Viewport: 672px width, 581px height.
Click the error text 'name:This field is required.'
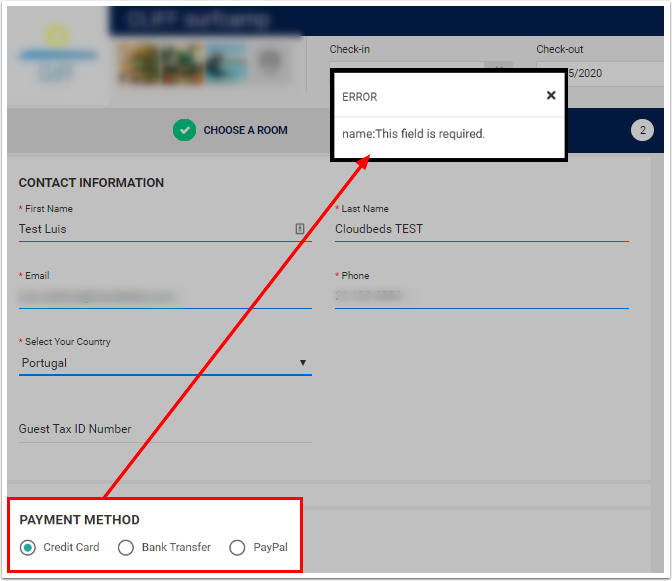413,134
